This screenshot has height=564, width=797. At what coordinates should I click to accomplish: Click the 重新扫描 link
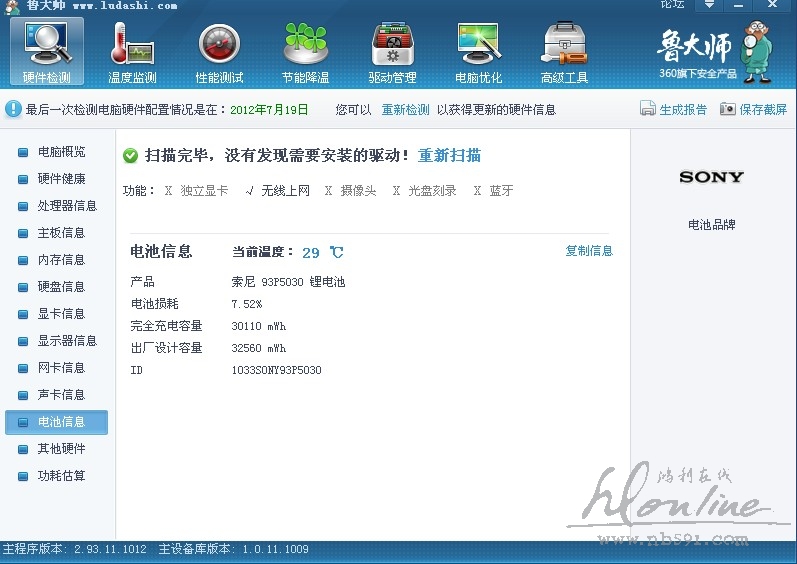(x=449, y=155)
